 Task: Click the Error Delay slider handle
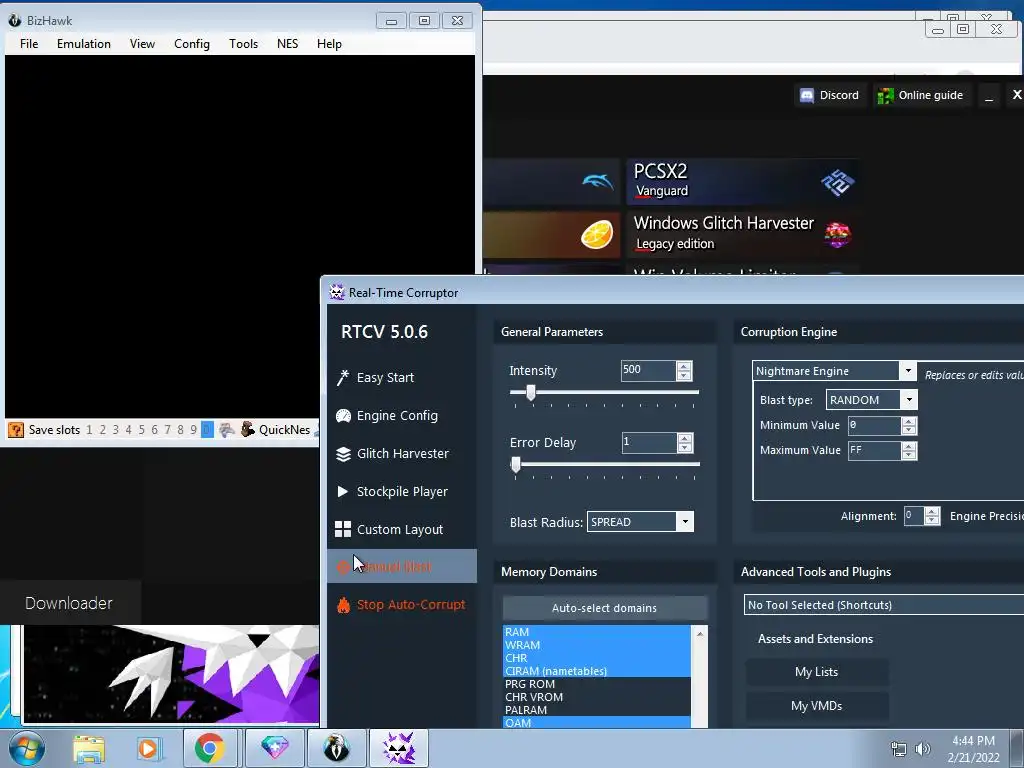(x=516, y=464)
